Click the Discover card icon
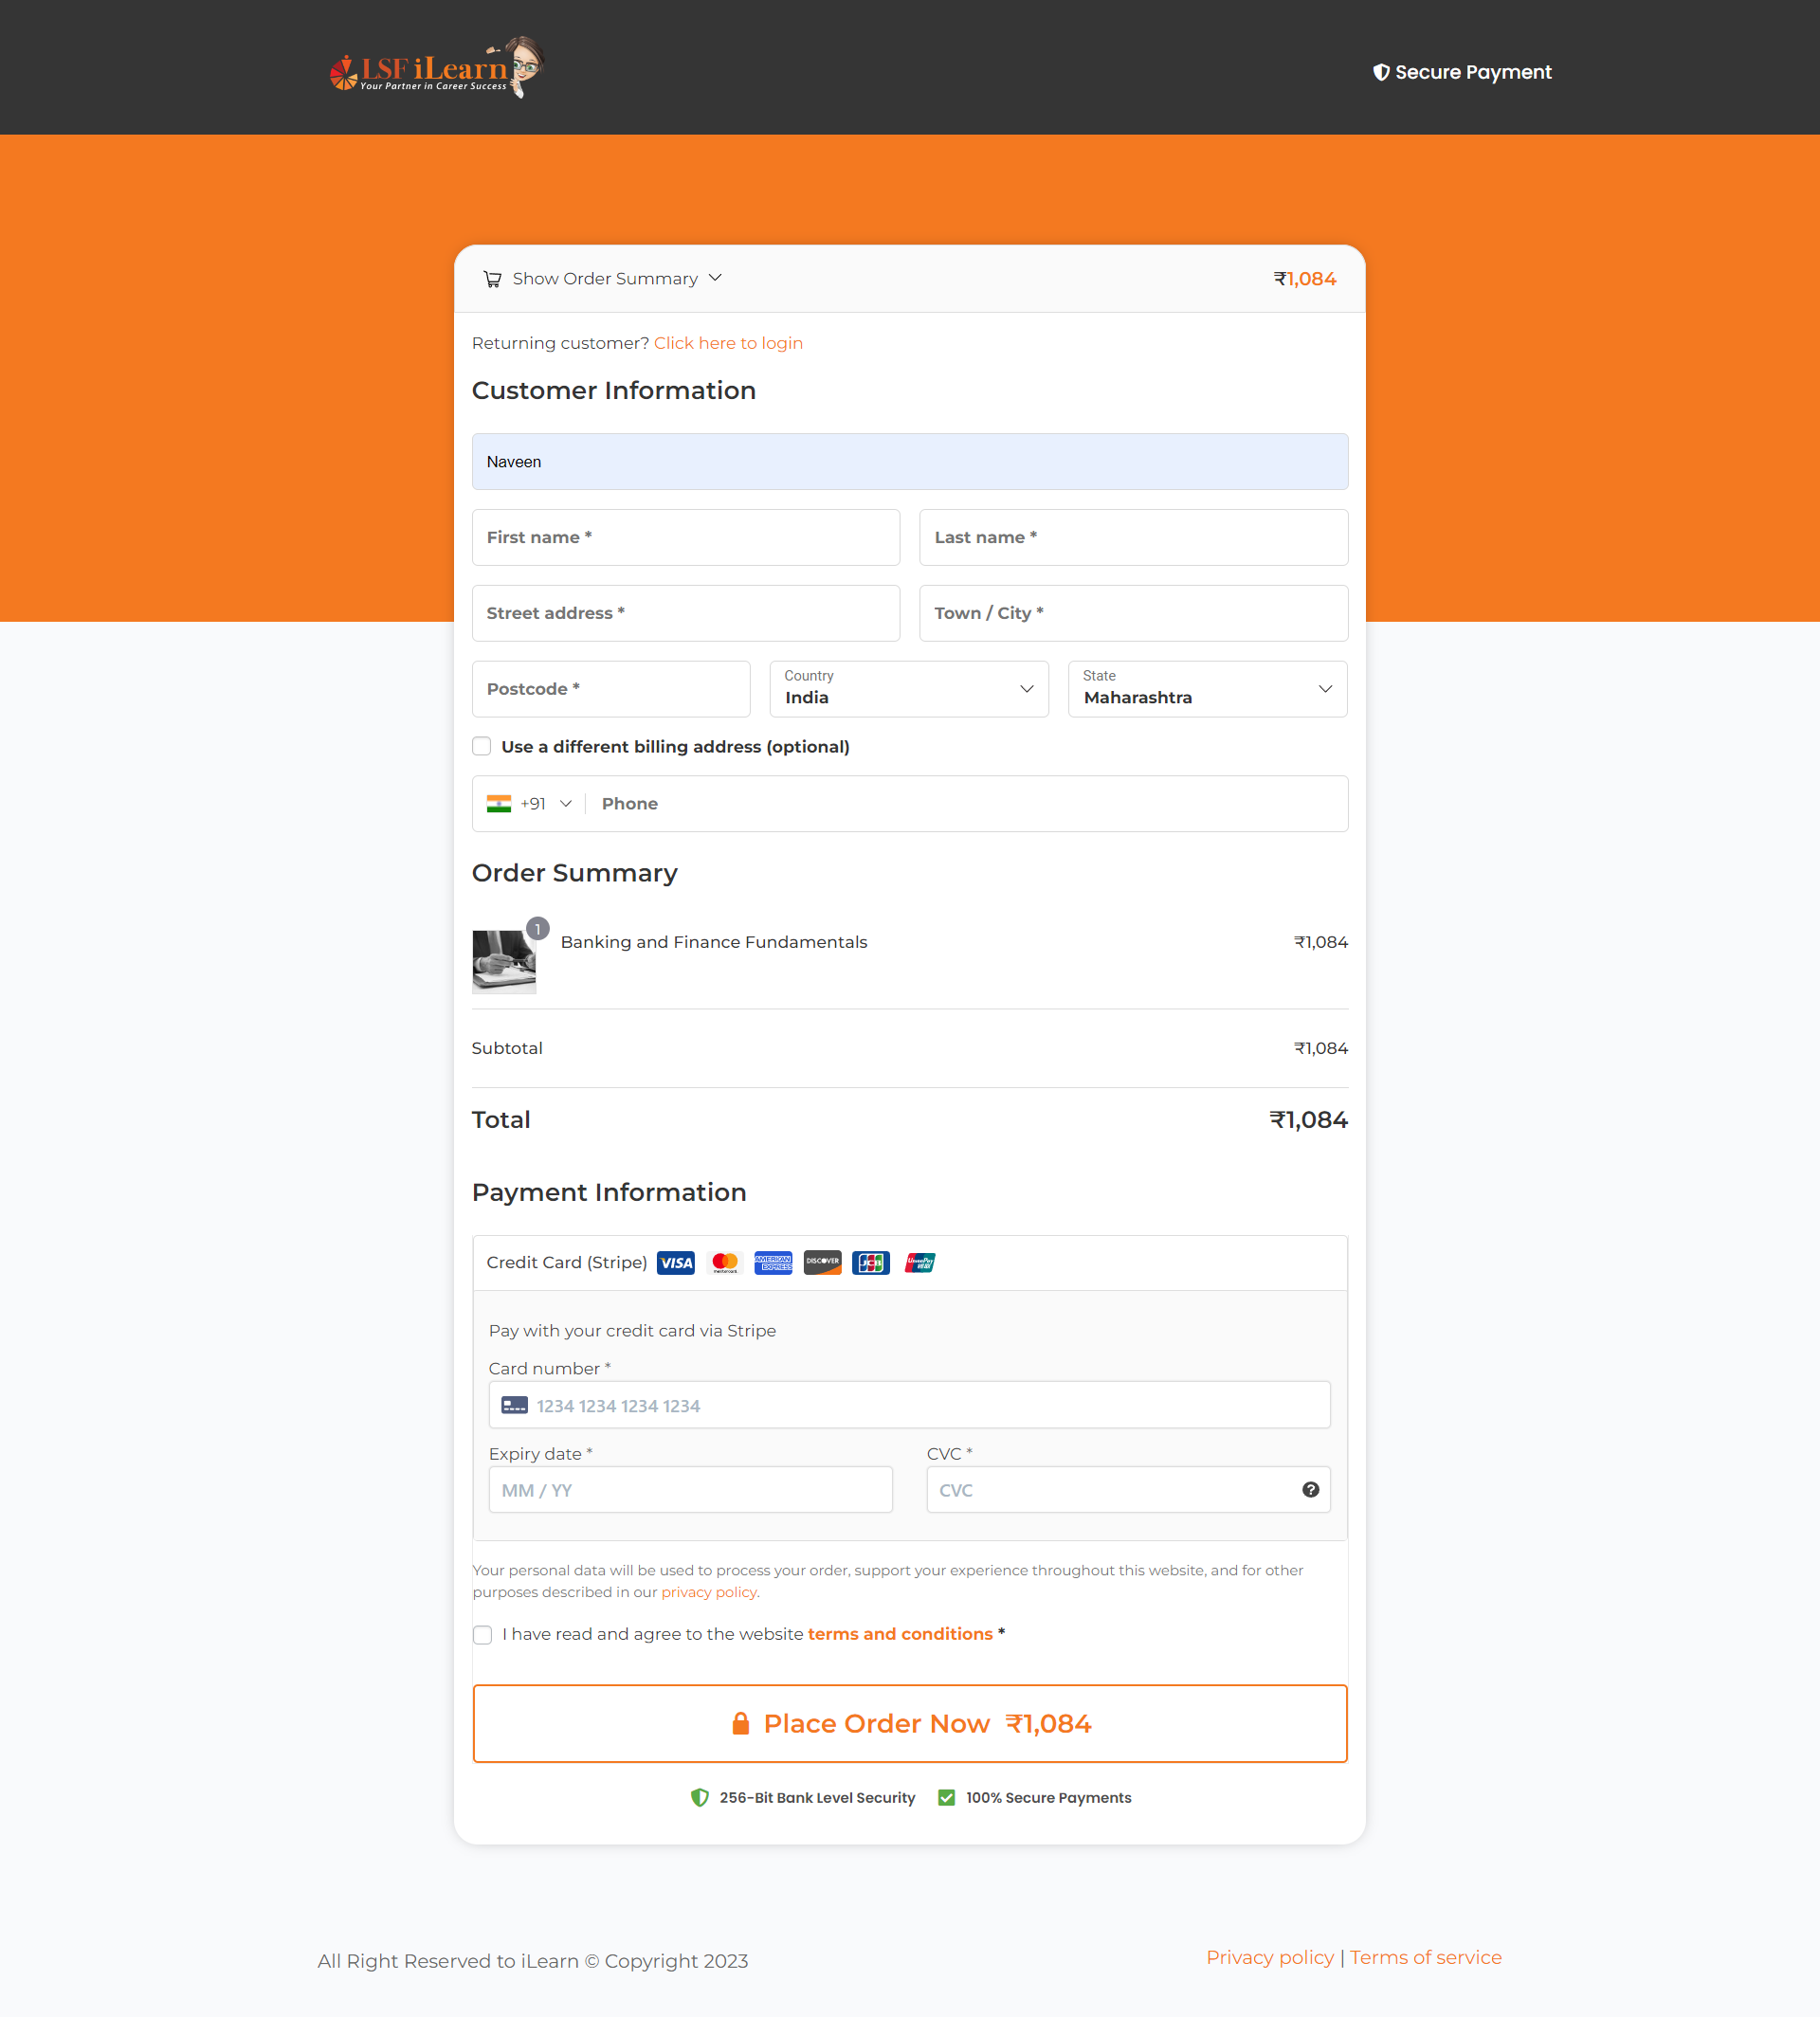This screenshot has width=1820, height=2017. 822,1262
